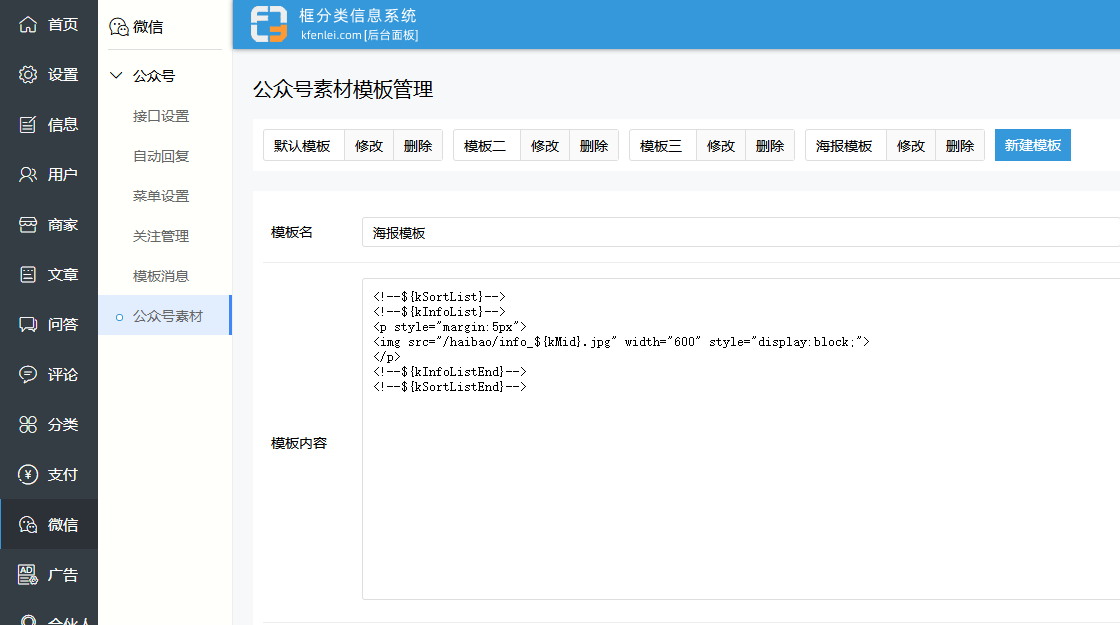Click the 广告 AD icon
Image resolution: width=1120 pixels, height=625 pixels.
[x=28, y=574]
